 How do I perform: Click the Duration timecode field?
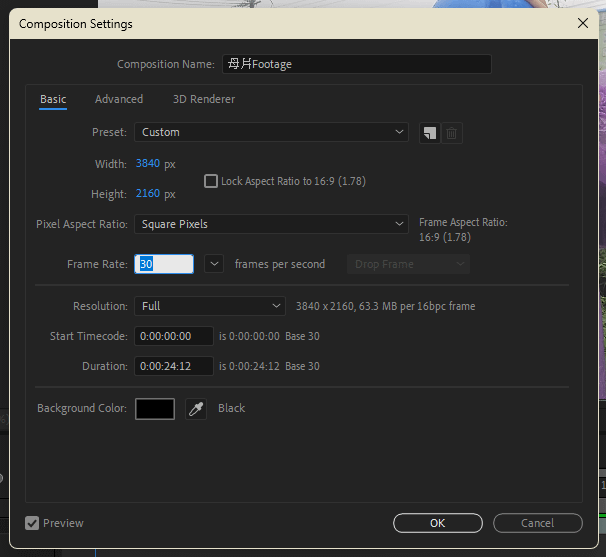point(174,366)
